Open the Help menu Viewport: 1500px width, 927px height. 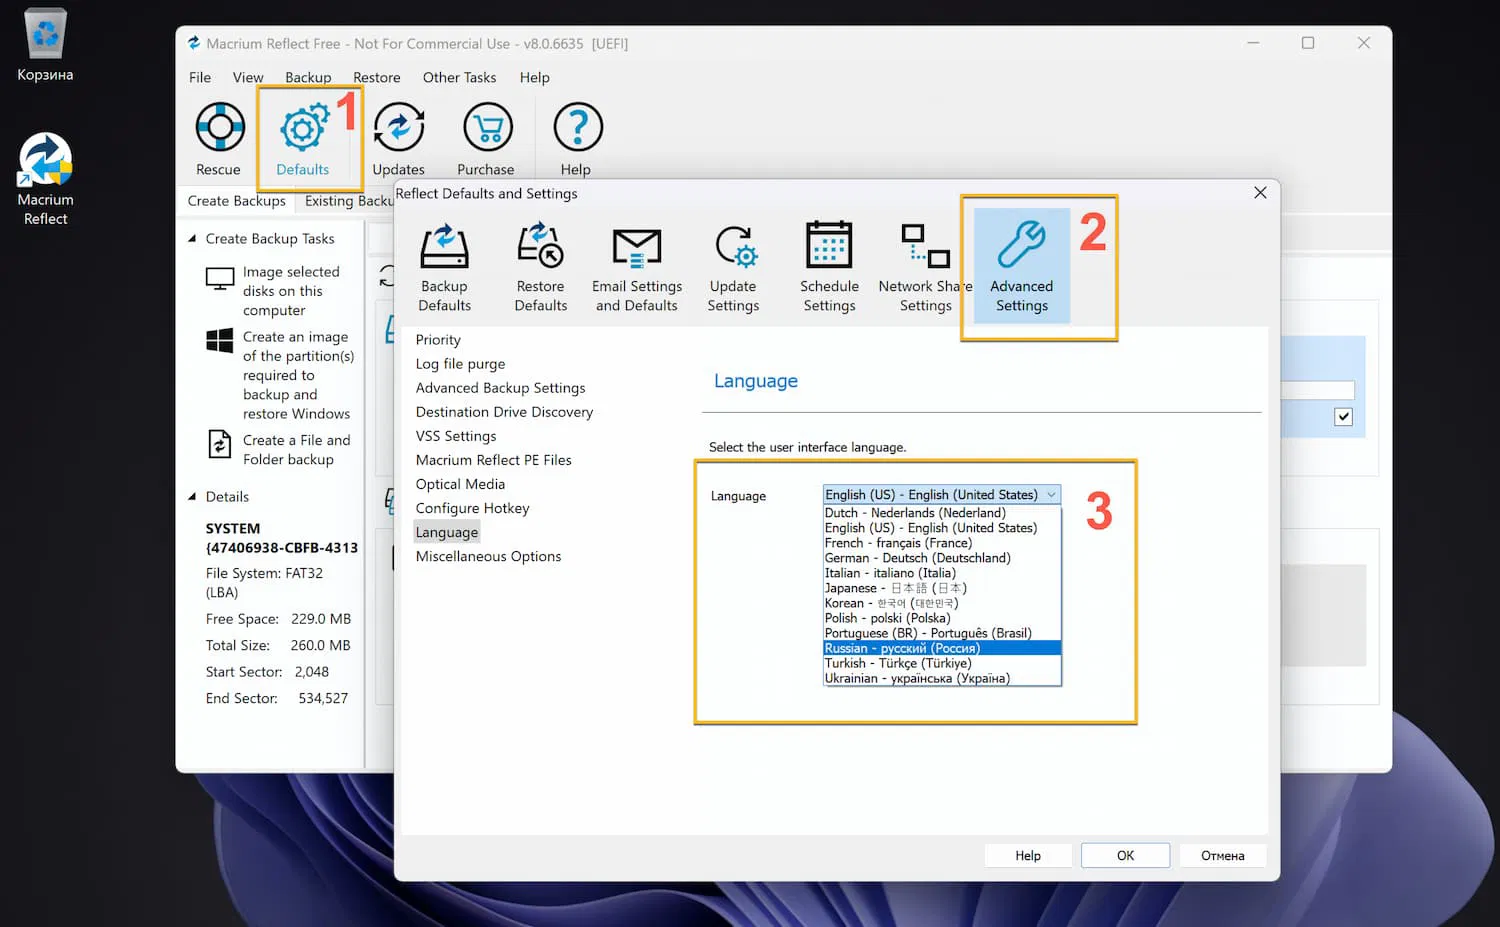click(x=535, y=77)
